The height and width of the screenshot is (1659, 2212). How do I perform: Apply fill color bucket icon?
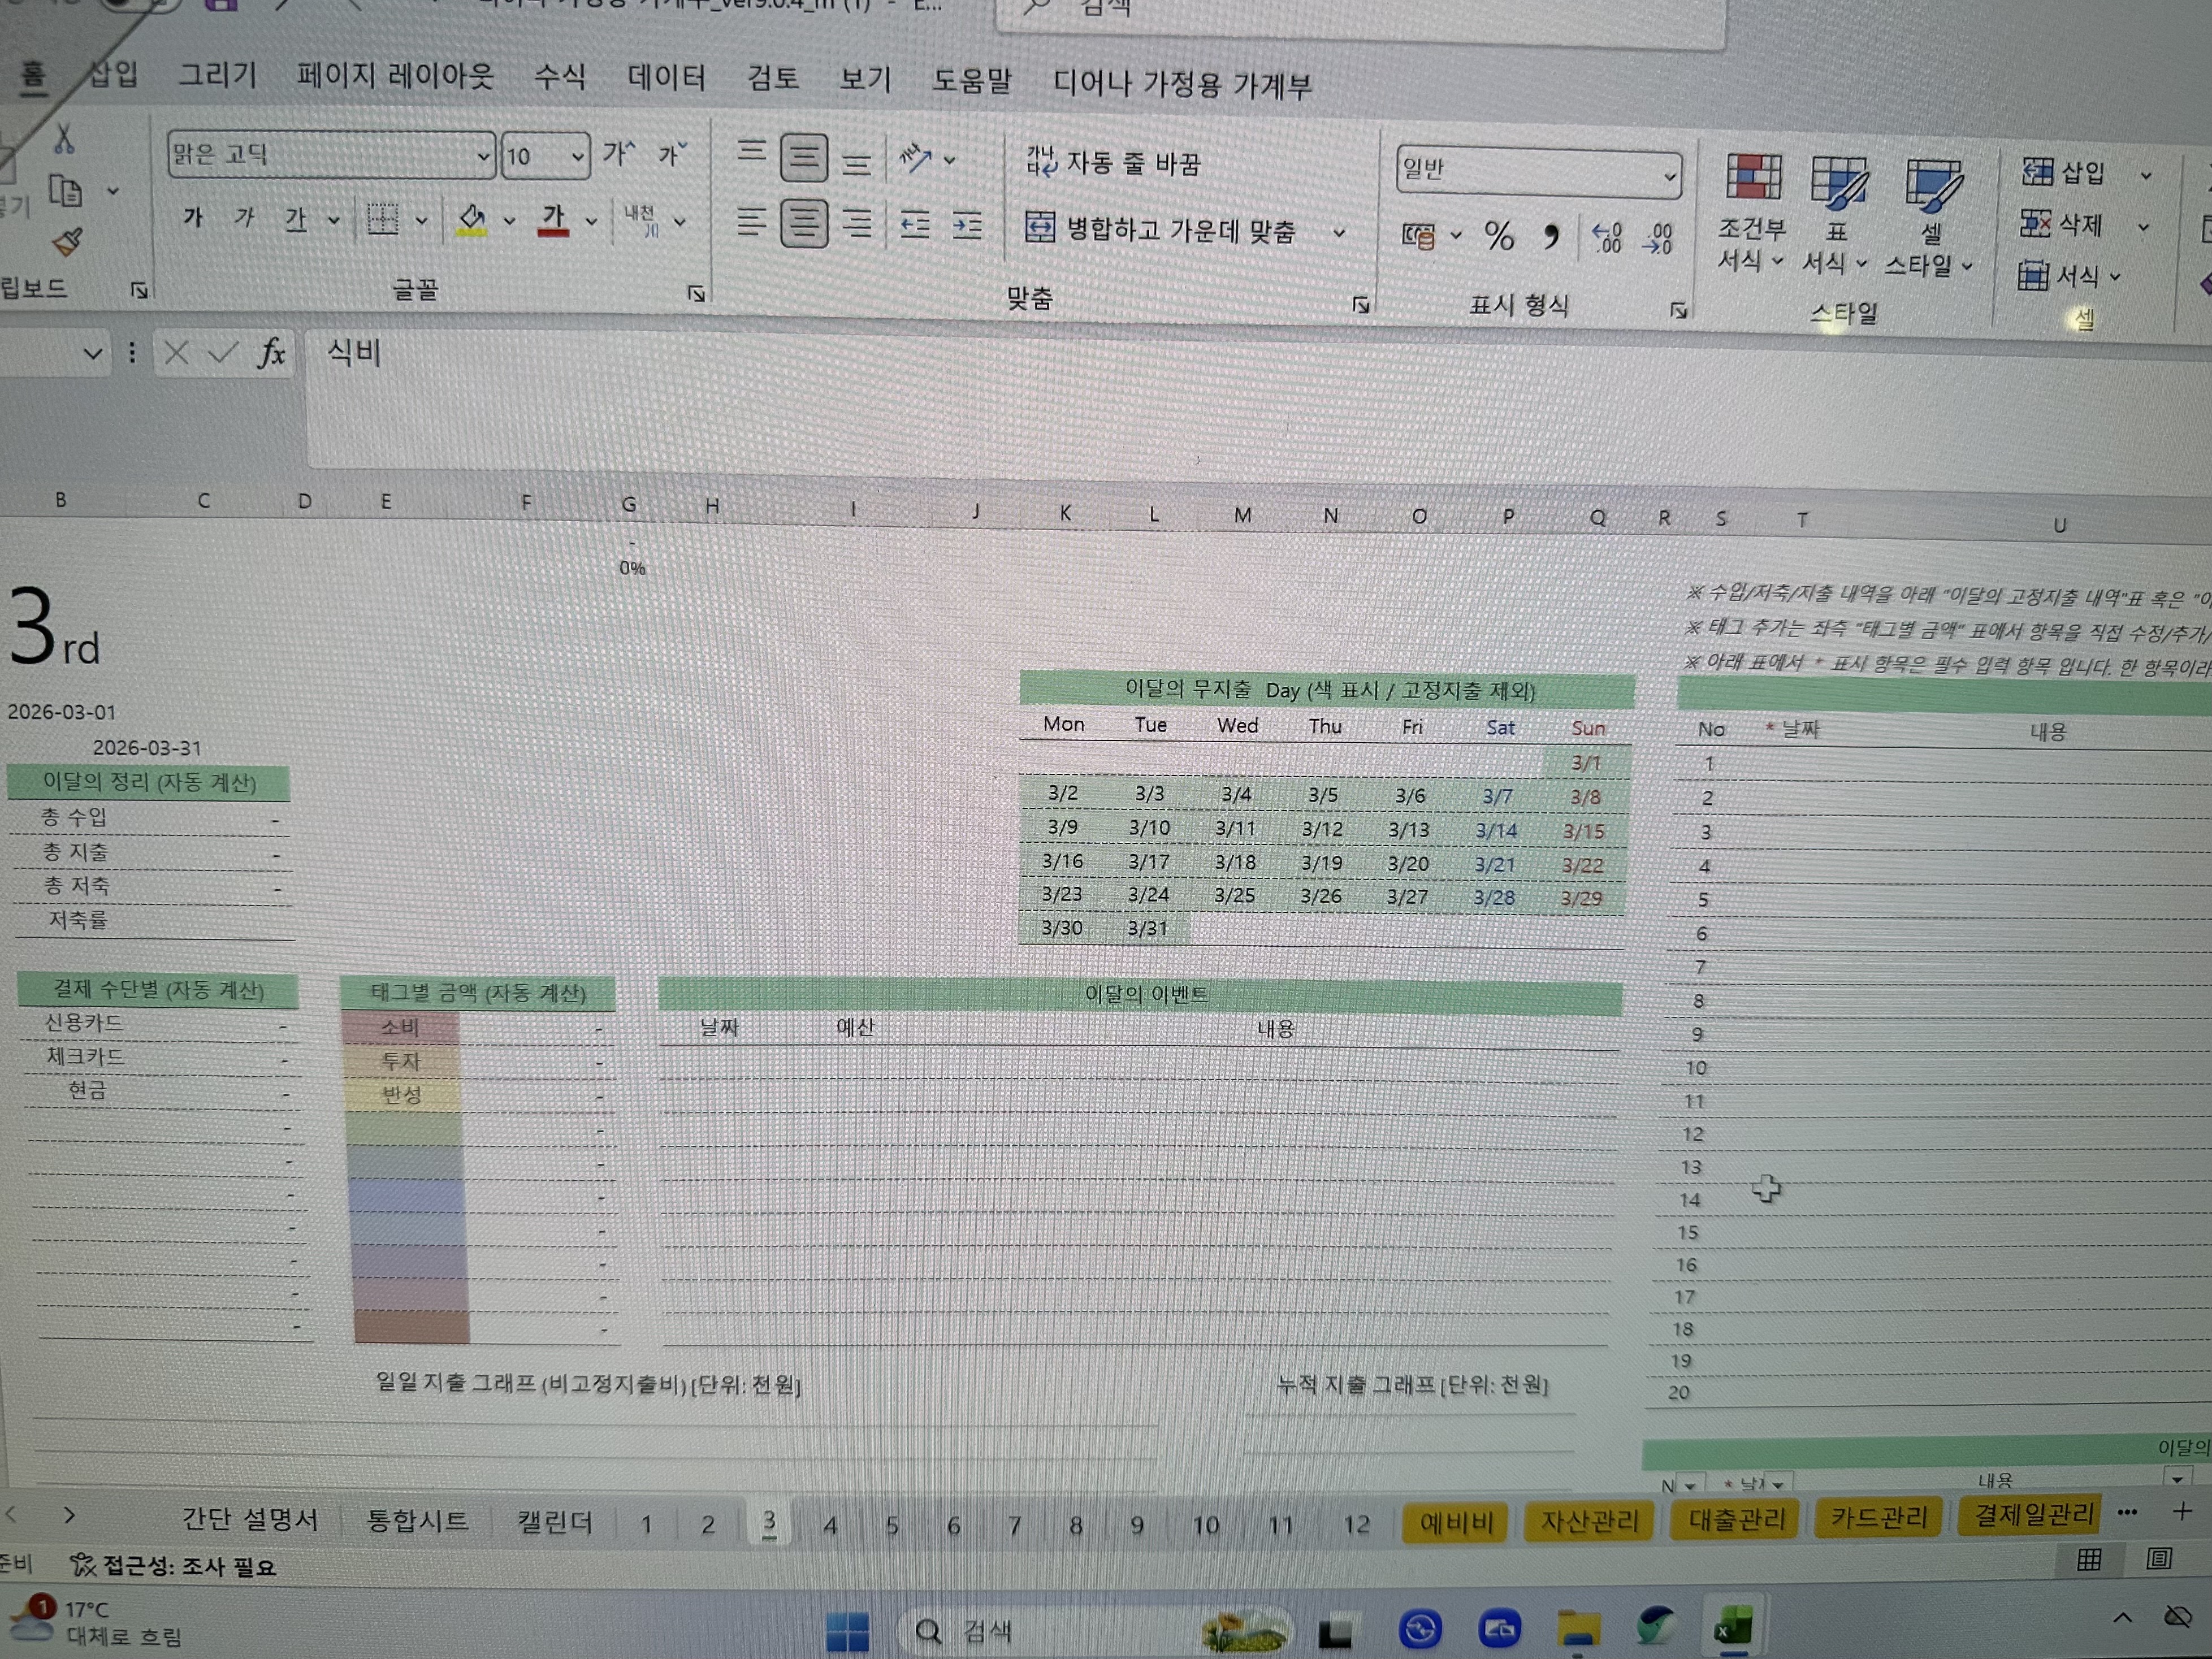(472, 220)
